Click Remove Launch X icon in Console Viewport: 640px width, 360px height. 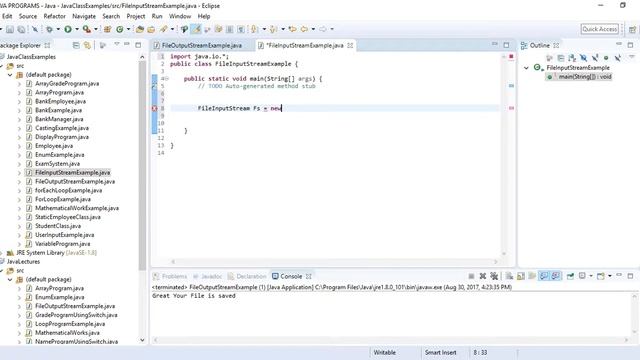482,276
